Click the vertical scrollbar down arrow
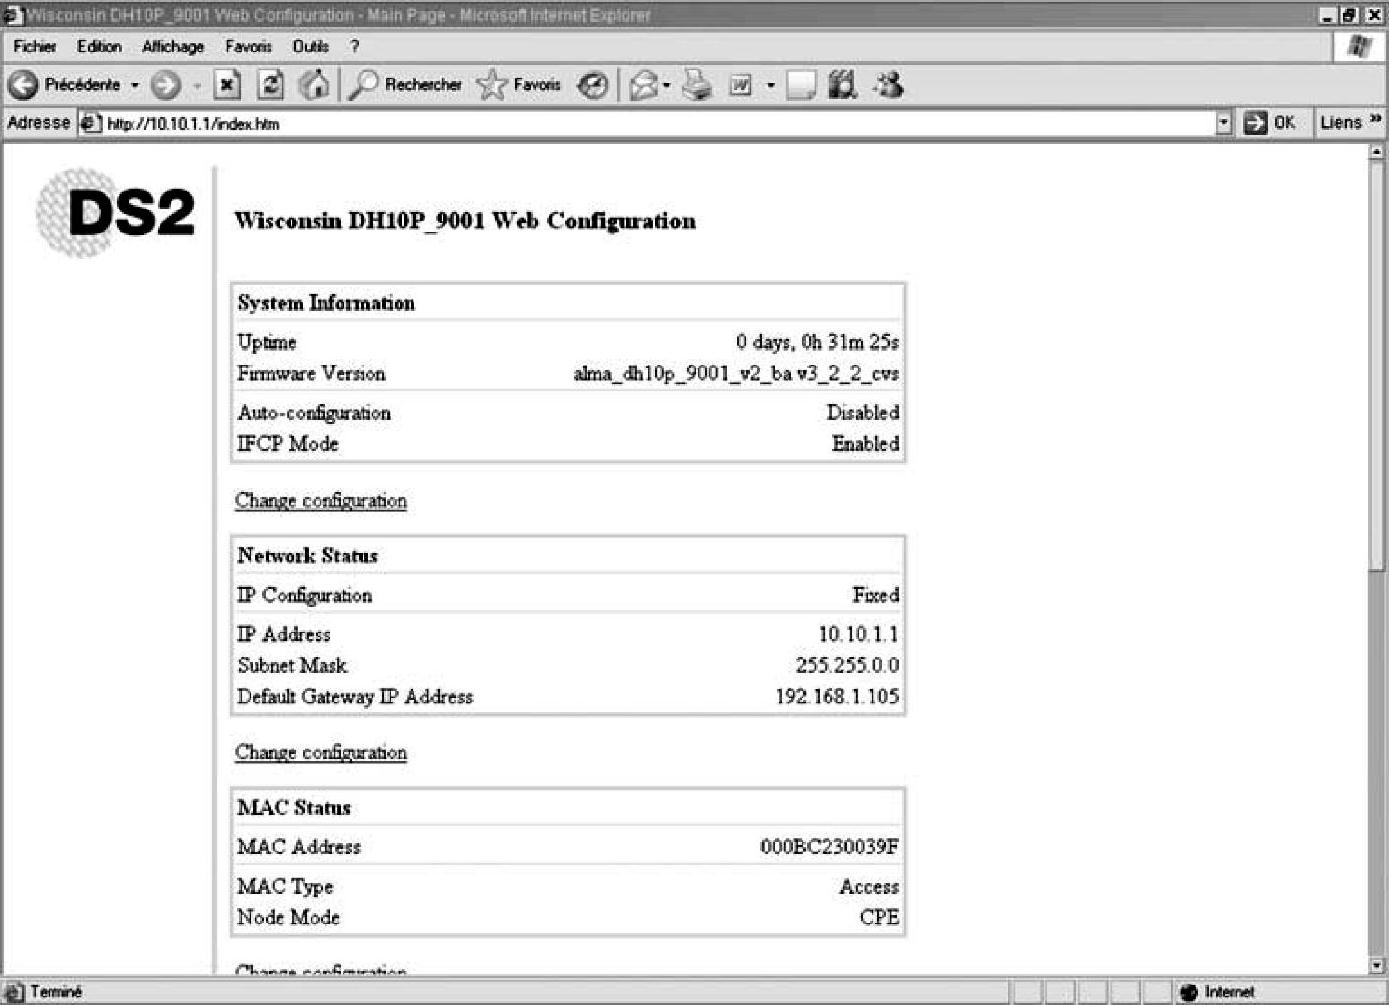 point(1377,966)
